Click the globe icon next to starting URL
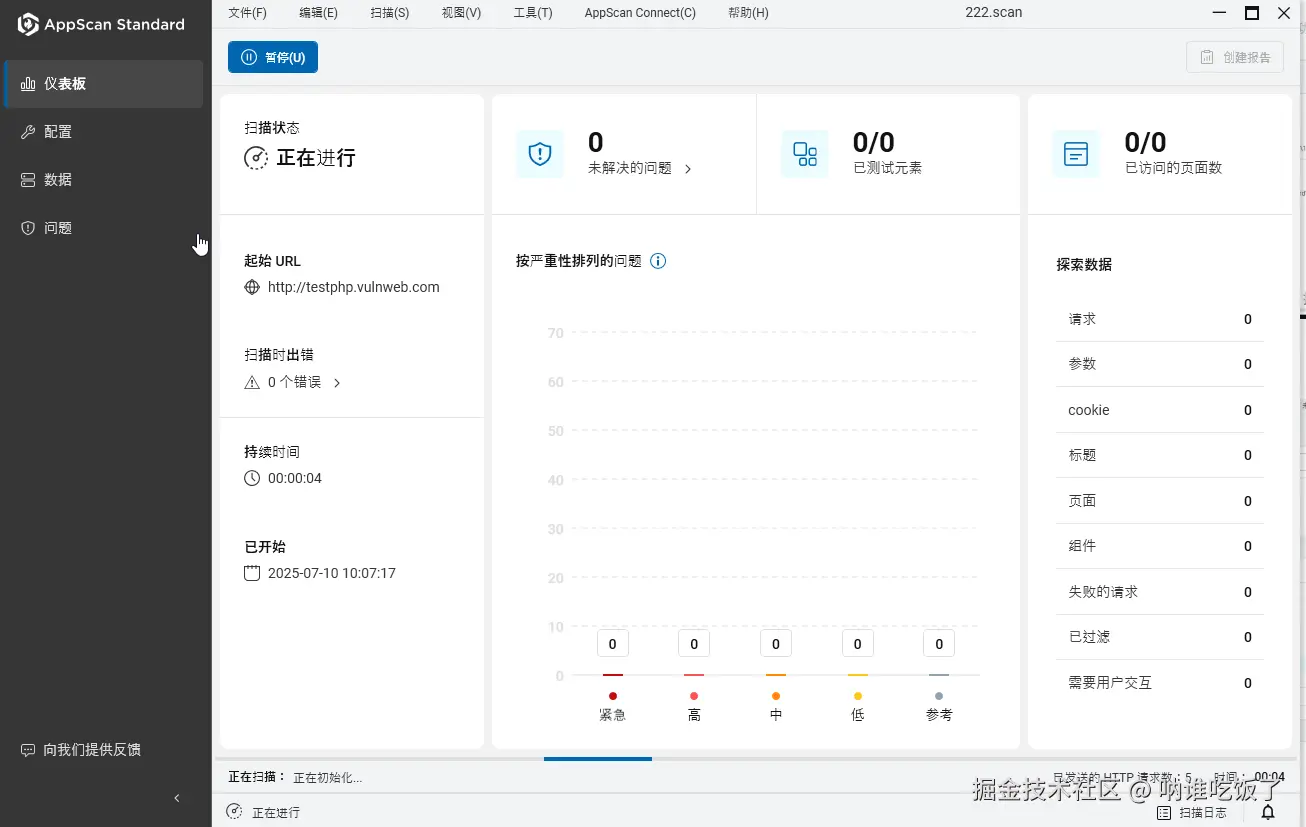 252,287
